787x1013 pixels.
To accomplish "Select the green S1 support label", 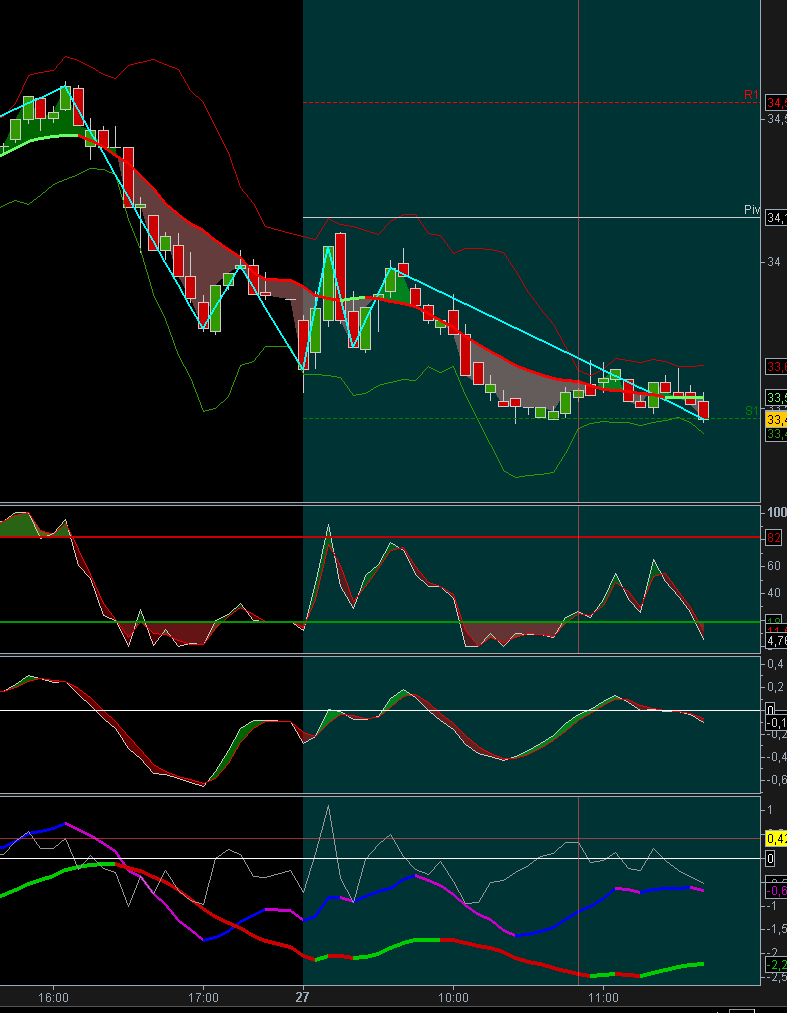I will point(751,411).
